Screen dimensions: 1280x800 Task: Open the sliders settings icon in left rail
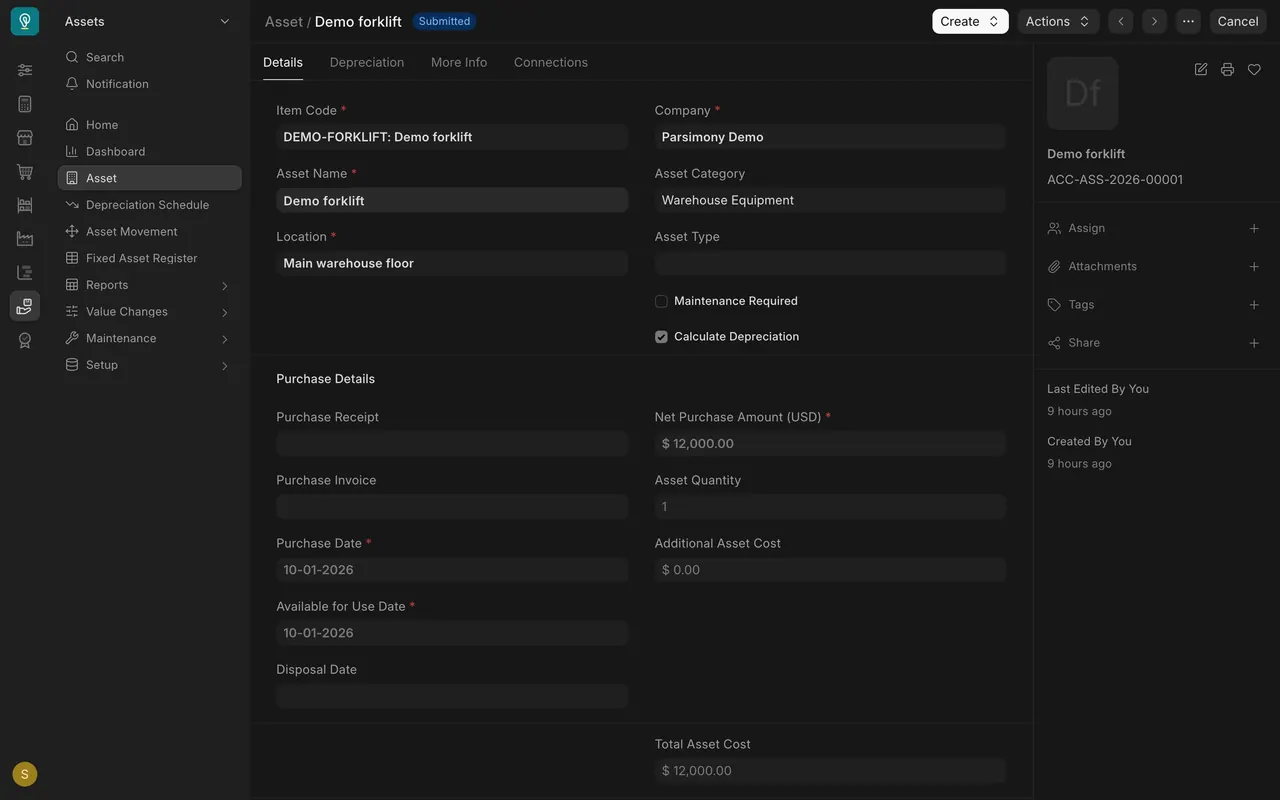coord(25,70)
